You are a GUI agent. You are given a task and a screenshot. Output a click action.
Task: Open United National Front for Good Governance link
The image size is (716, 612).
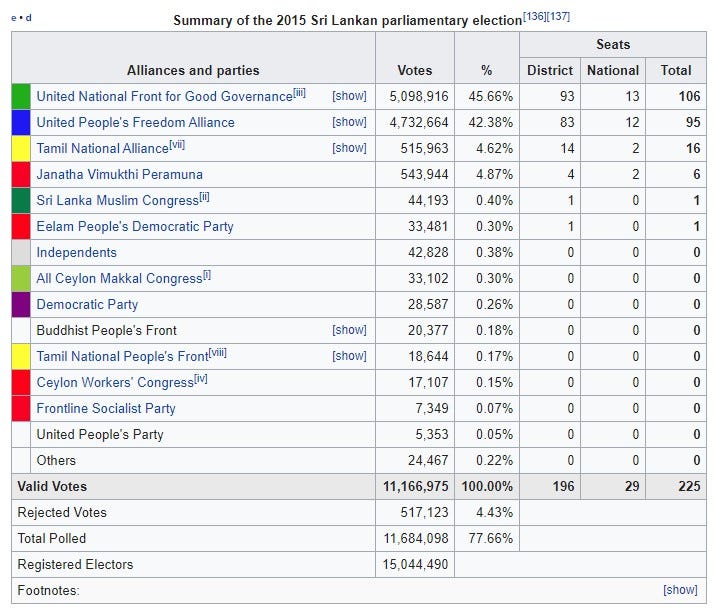[x=164, y=96]
